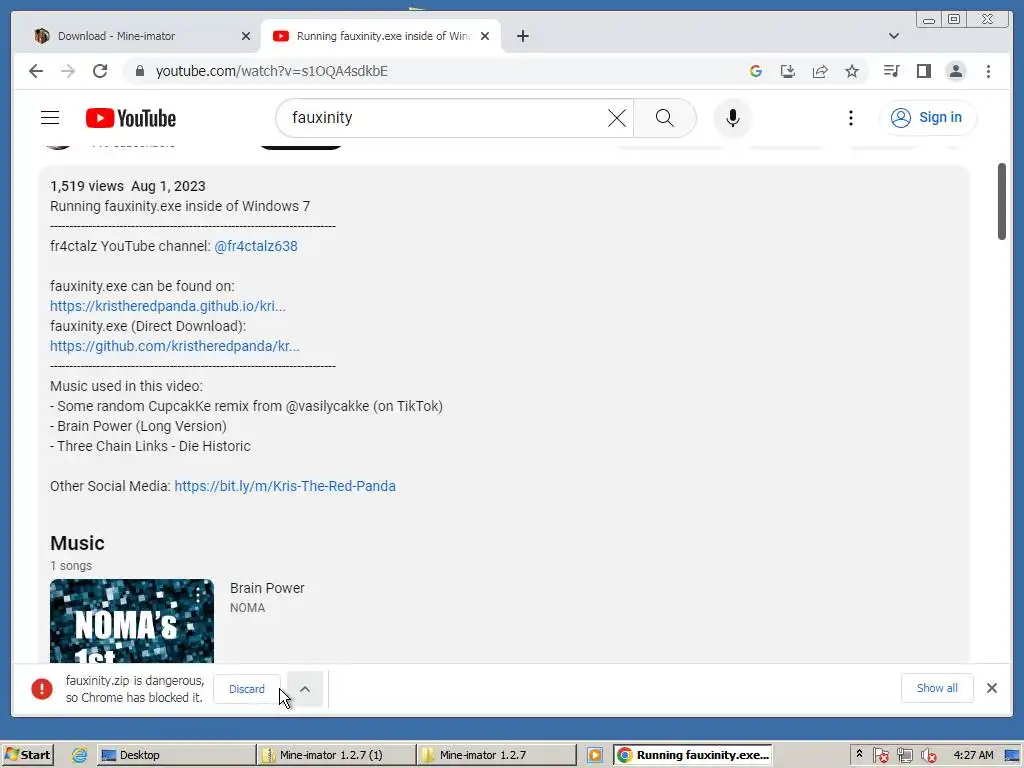Click the 4:27 AM clock
1024x768 pixels.
point(973,755)
